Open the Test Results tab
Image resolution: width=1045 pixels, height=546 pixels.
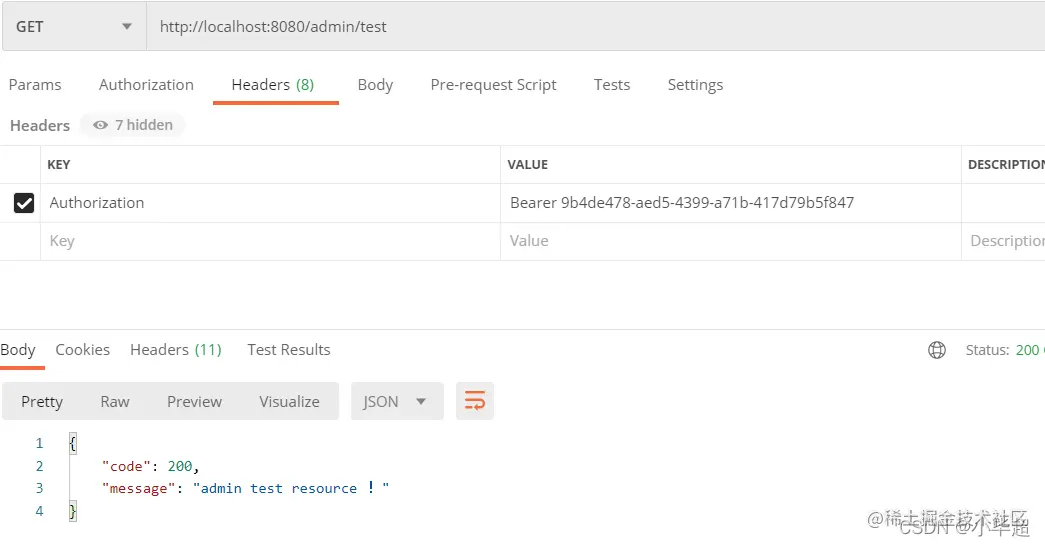point(289,349)
